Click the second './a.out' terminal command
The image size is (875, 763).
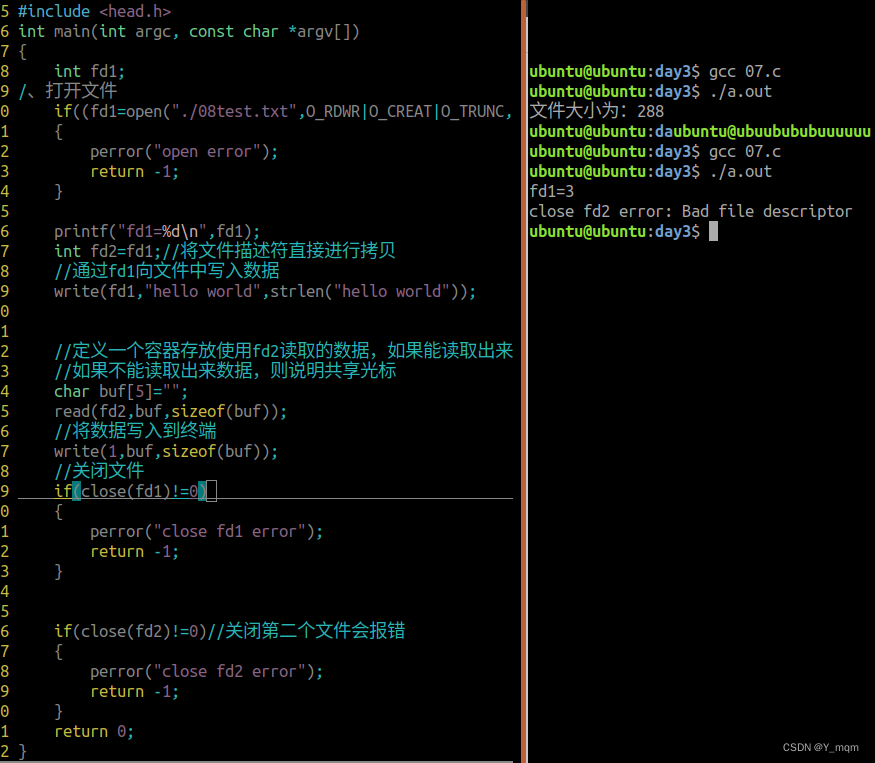[741, 172]
